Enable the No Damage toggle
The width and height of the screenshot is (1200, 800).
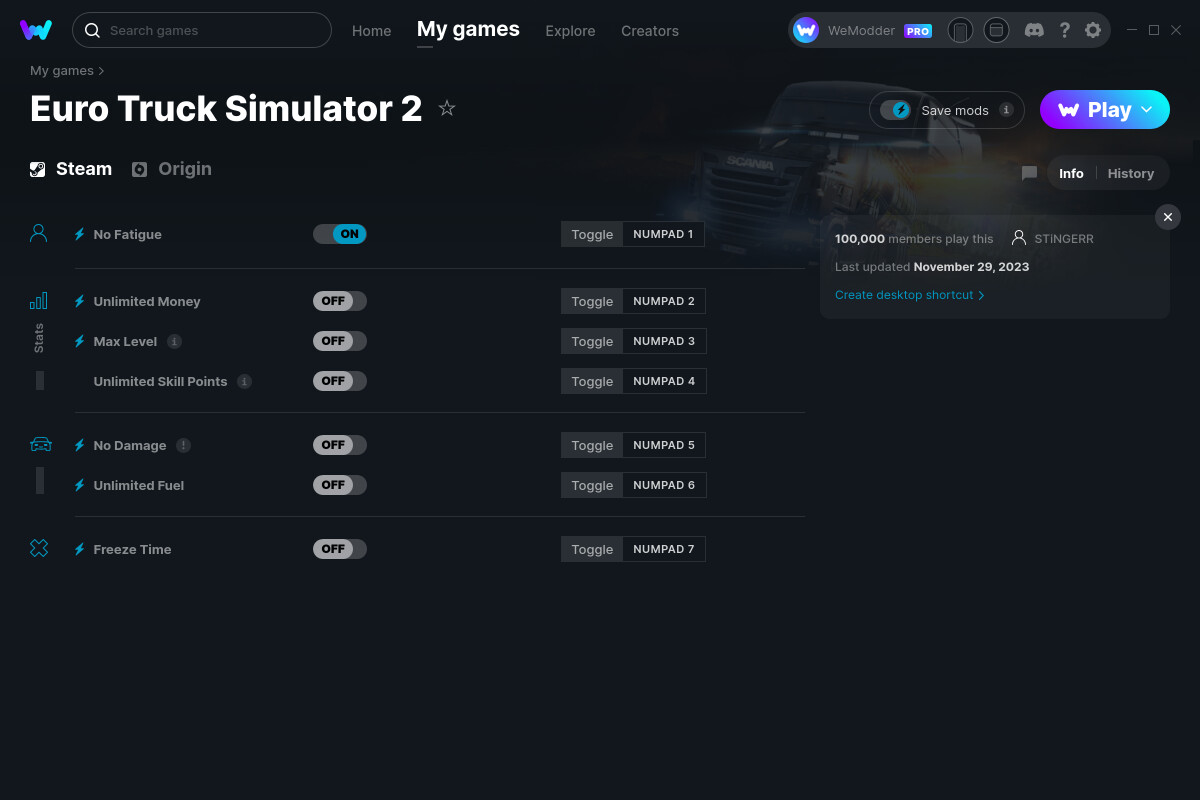[x=340, y=445]
